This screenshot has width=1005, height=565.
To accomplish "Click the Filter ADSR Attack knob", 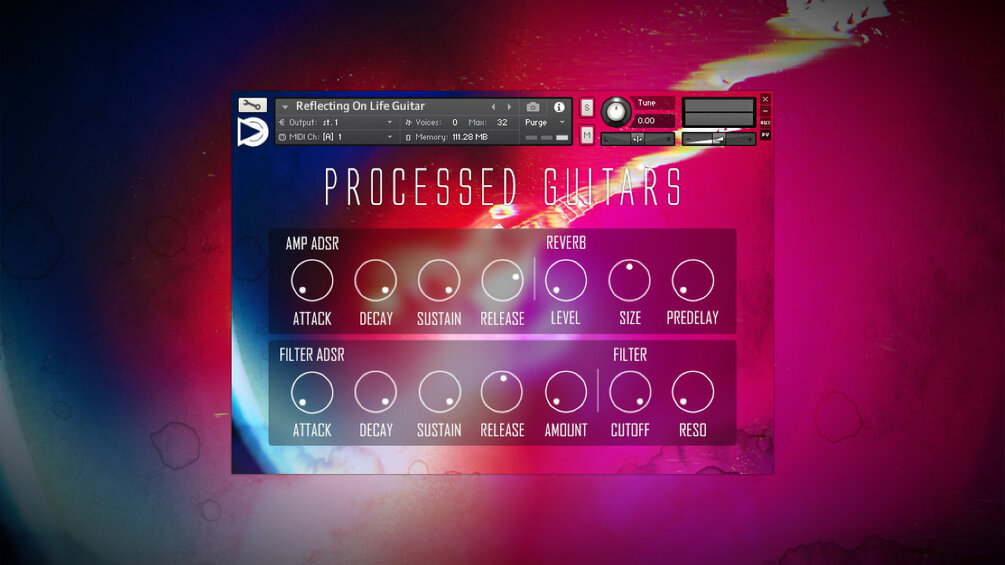I will click(312, 392).
